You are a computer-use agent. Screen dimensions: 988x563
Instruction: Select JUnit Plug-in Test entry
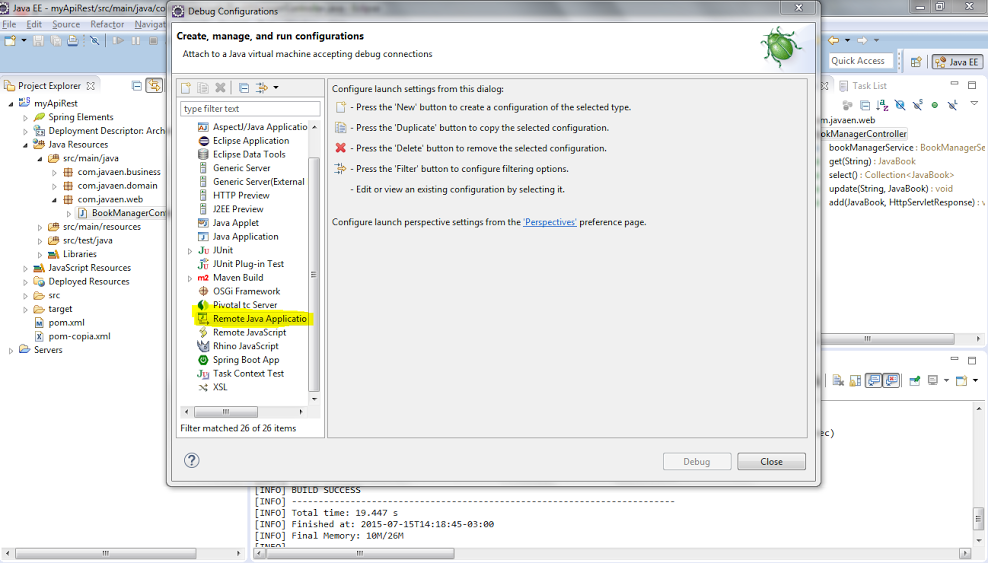(x=241, y=264)
